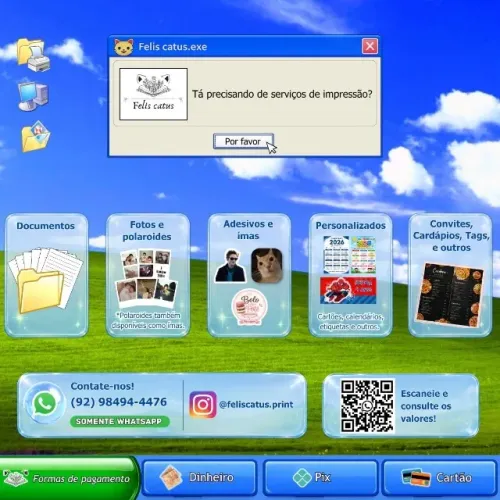Click the cat icon in the title bar
The width and height of the screenshot is (500, 500).
coord(124,47)
